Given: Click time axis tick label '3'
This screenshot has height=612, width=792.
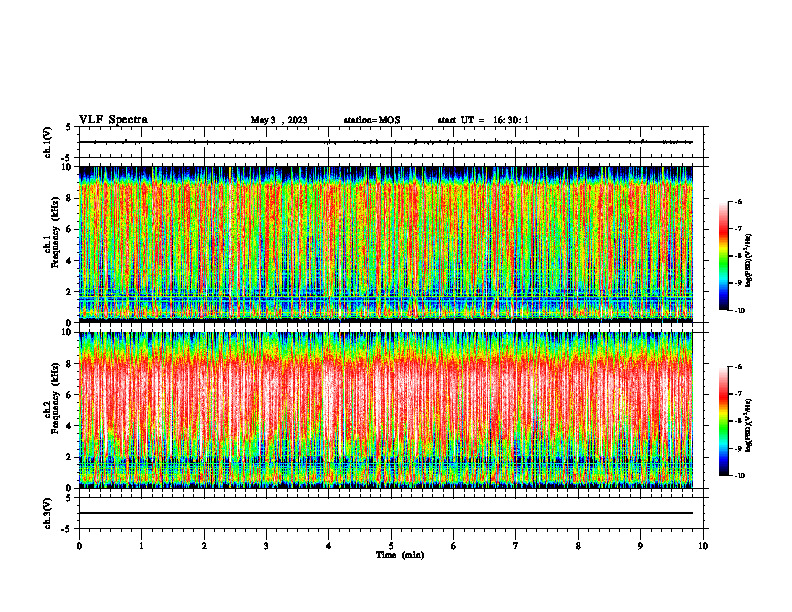Looking at the screenshot, I should pyautogui.click(x=266, y=546).
